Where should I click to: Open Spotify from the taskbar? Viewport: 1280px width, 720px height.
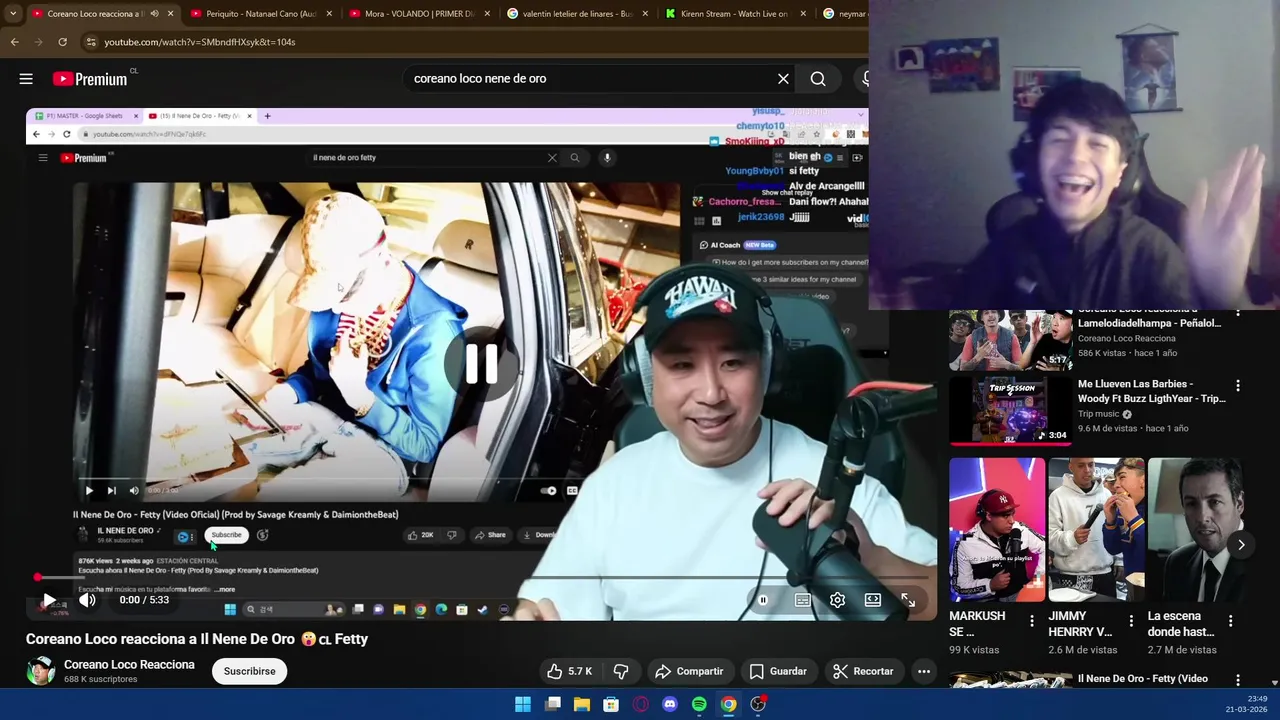[699, 704]
